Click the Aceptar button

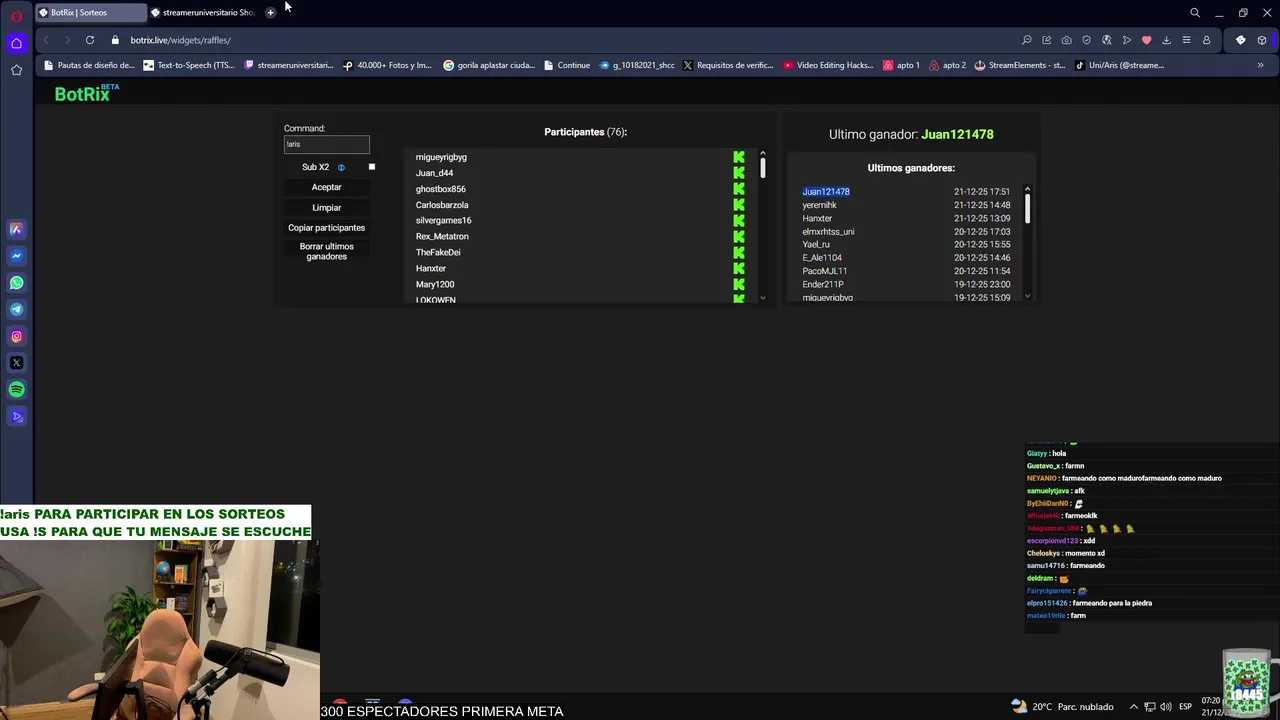click(326, 187)
